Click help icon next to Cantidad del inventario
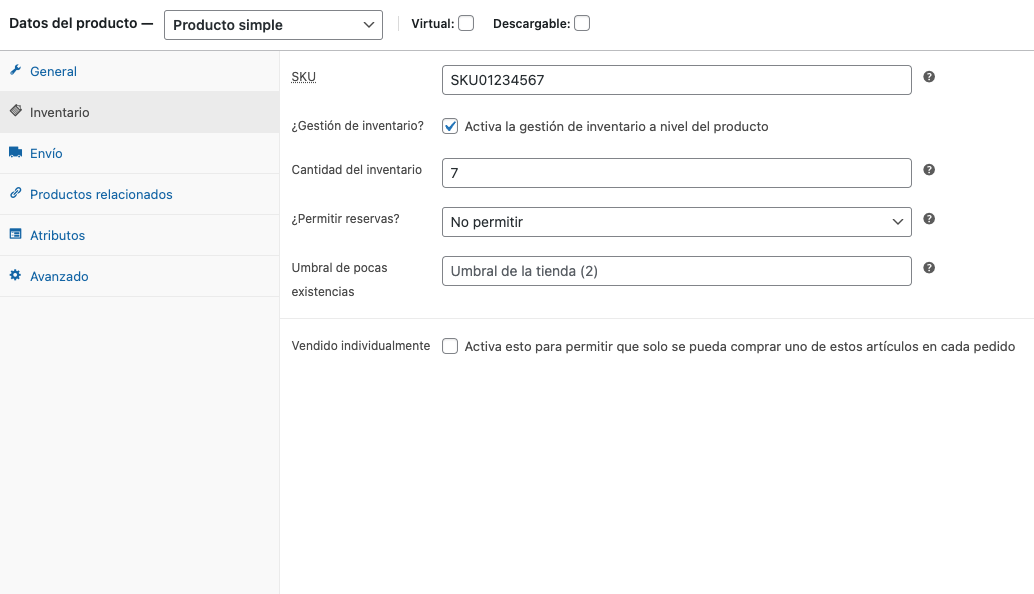The width and height of the screenshot is (1034, 594). 929,170
